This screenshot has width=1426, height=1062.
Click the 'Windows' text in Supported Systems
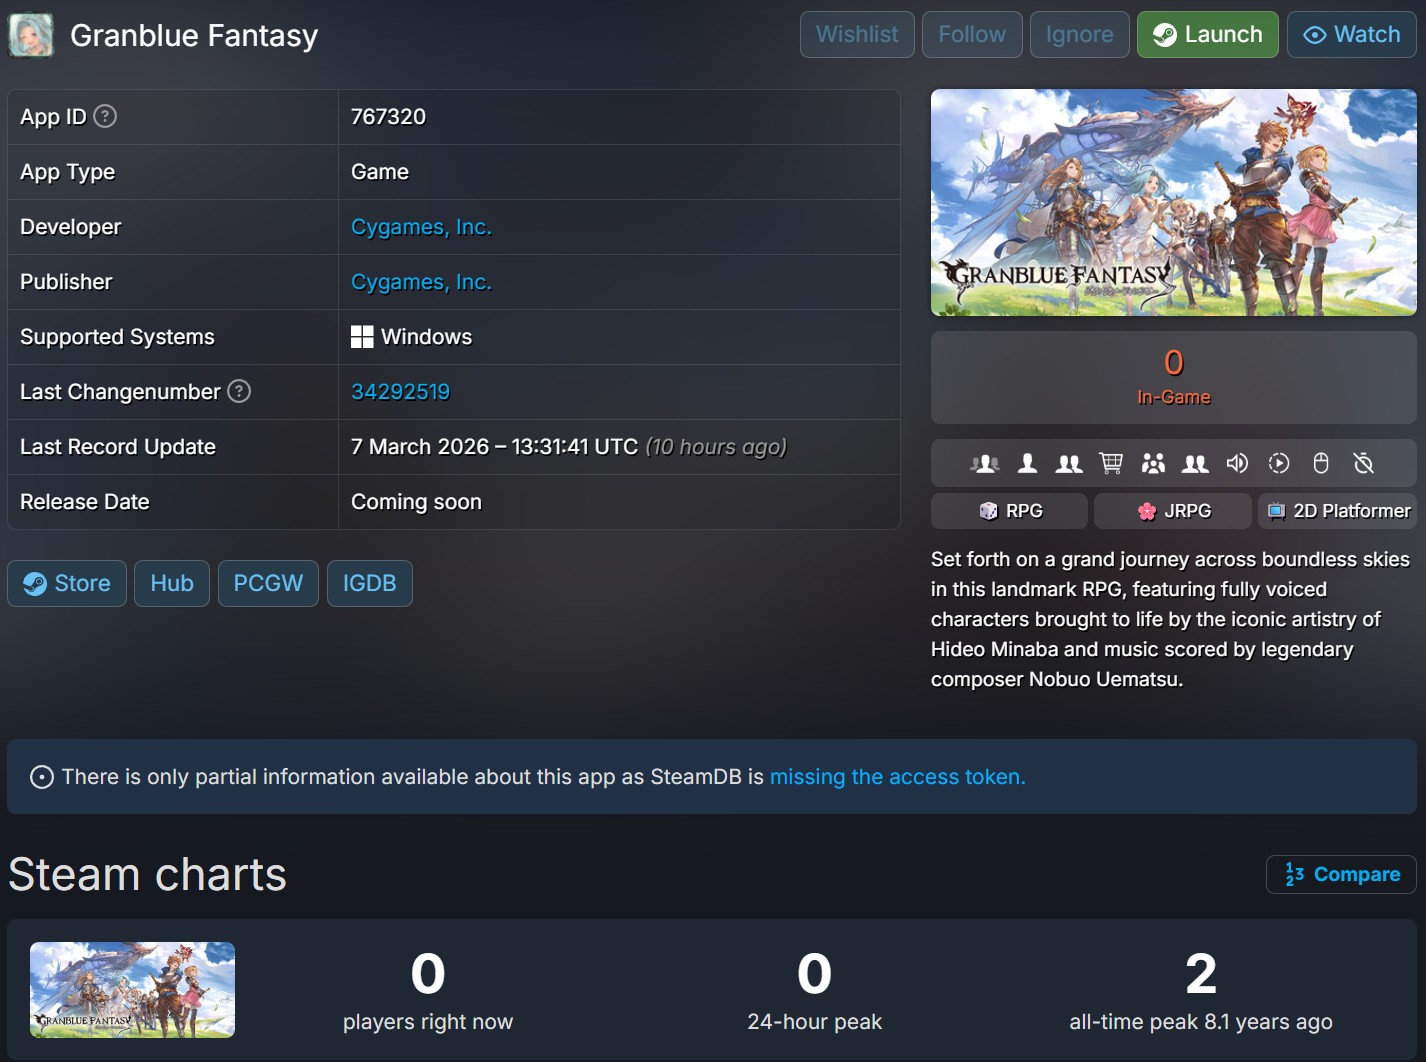426,337
